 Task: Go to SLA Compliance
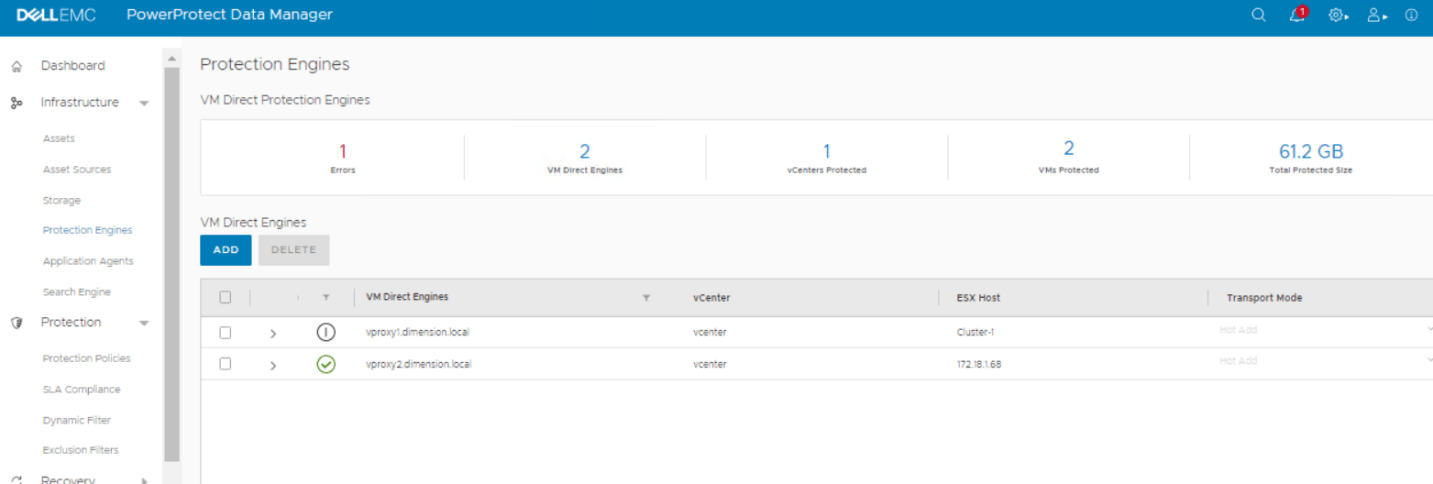coord(81,389)
